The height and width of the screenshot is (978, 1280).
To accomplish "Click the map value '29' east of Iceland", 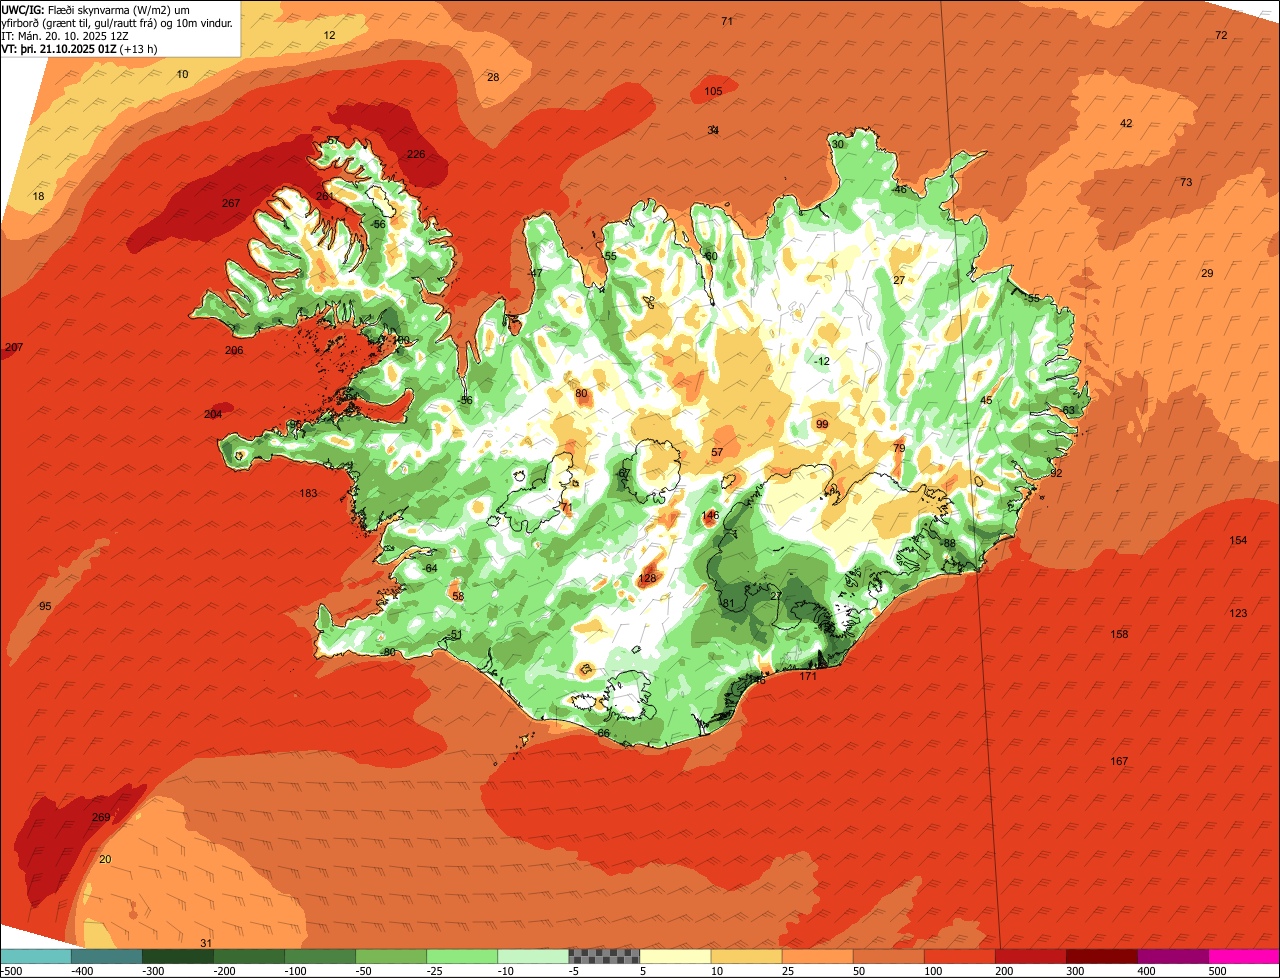I will click(x=1207, y=273).
